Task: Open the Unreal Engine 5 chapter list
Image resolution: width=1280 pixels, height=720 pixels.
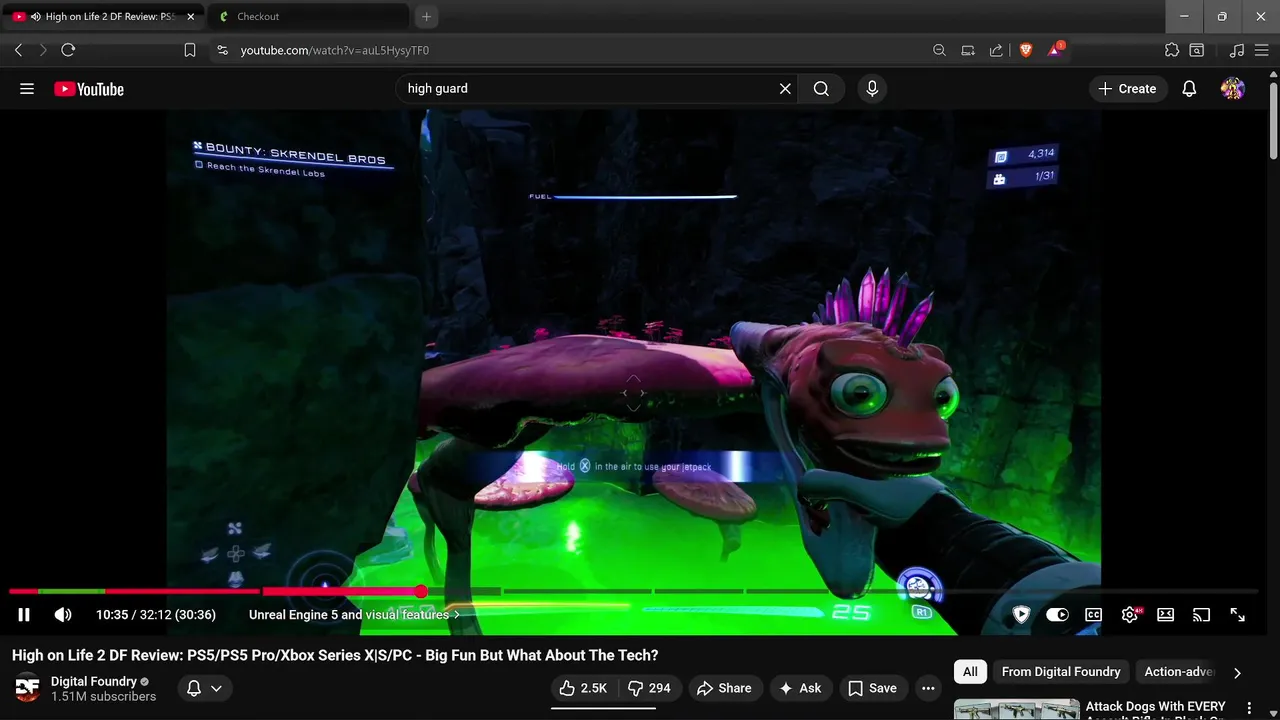Action: (354, 615)
